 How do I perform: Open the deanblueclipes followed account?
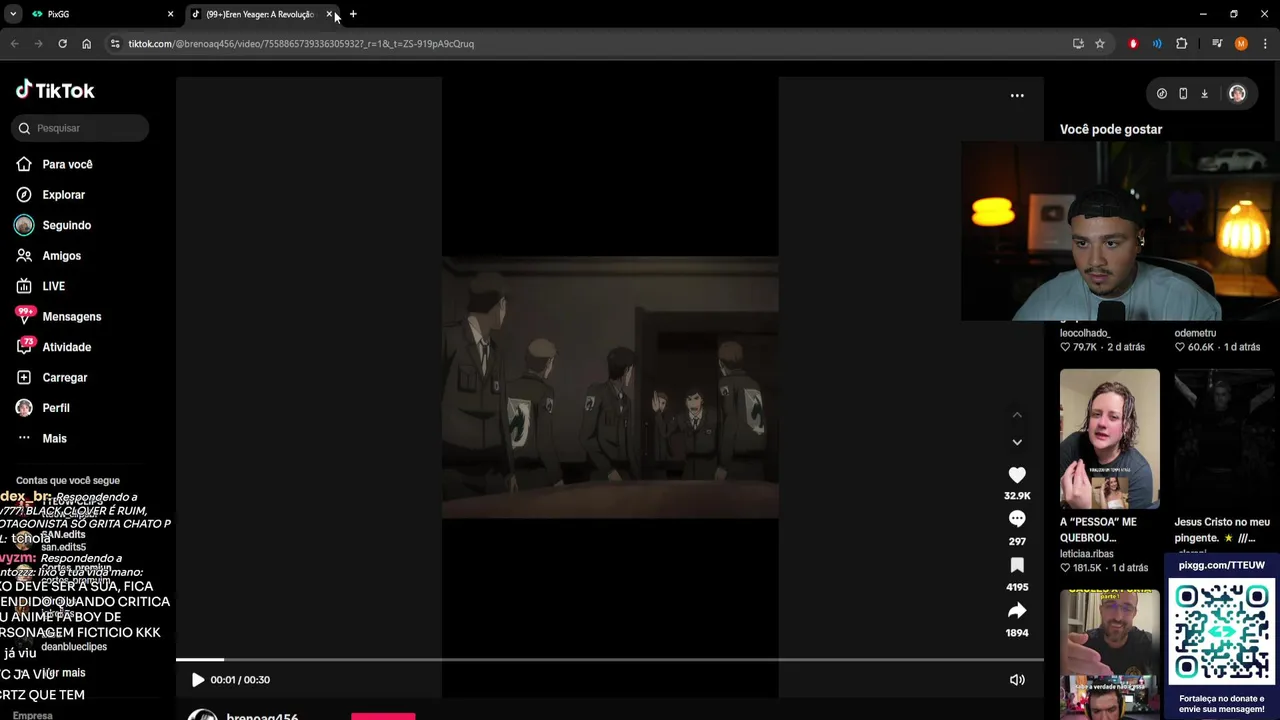(74, 647)
